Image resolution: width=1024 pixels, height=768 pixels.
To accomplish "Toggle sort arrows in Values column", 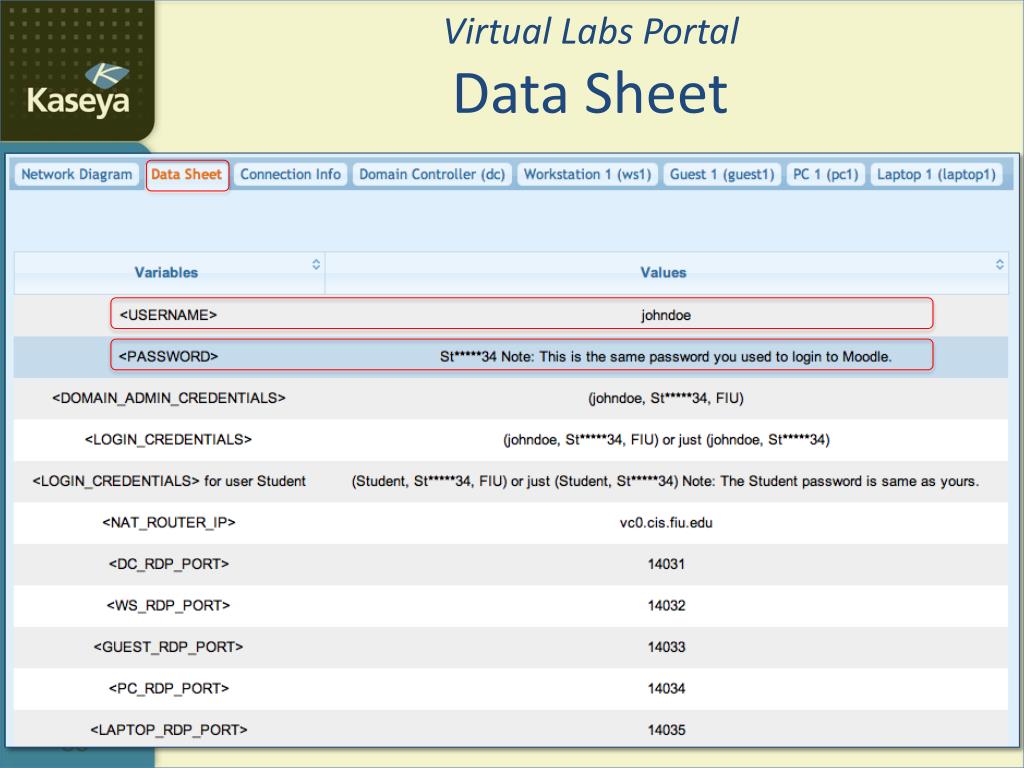I will 999,264.
